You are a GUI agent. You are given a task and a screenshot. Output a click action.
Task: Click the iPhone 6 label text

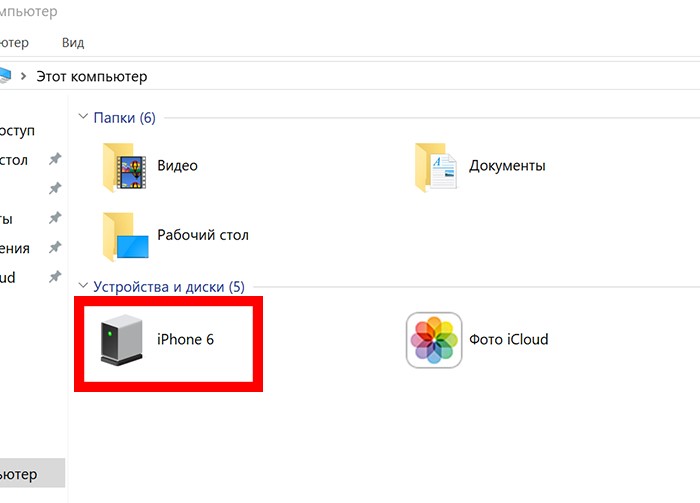tap(185, 340)
